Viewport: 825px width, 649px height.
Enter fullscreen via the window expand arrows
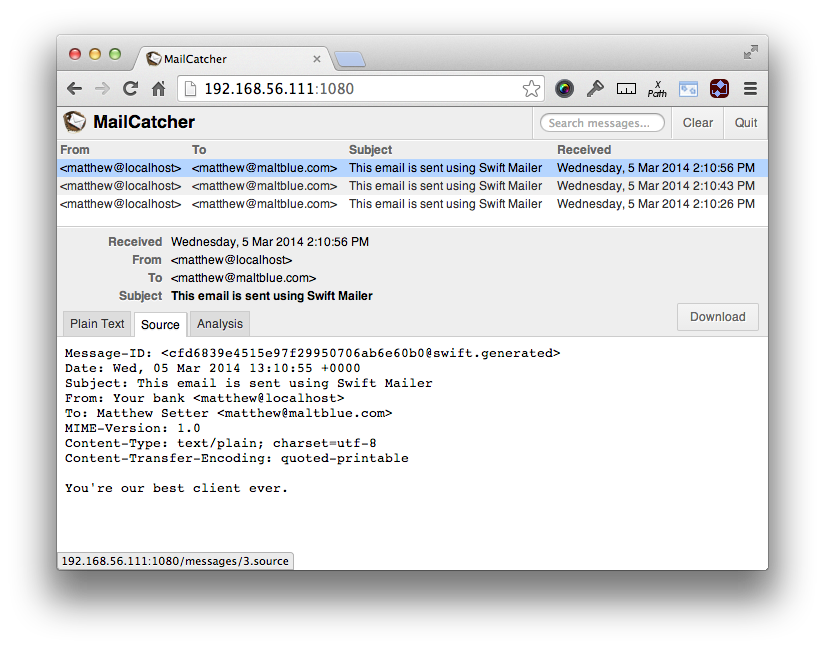tap(750, 52)
